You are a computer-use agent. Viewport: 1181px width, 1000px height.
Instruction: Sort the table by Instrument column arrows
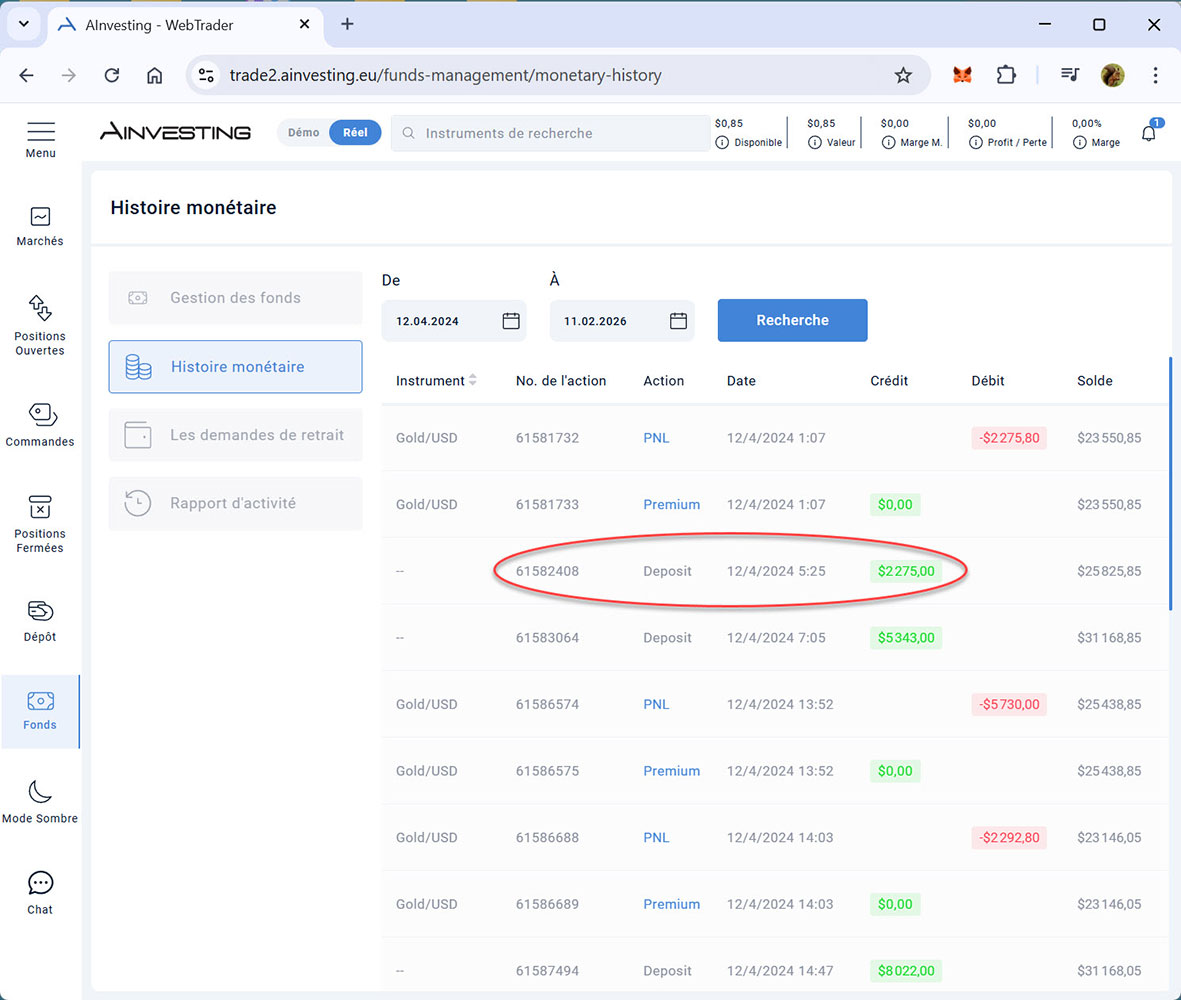pyautogui.click(x=473, y=381)
